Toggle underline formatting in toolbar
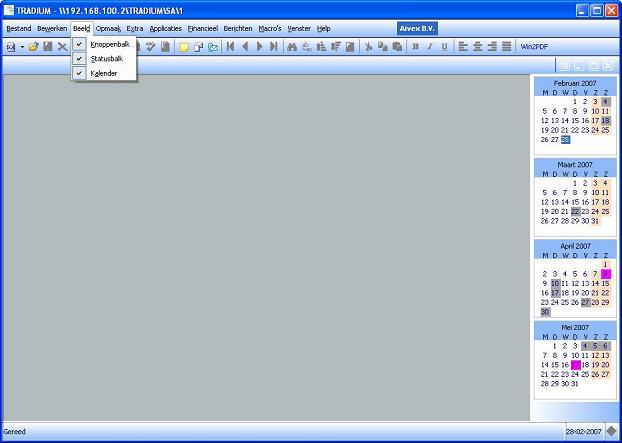The width and height of the screenshot is (622, 443). (x=444, y=47)
